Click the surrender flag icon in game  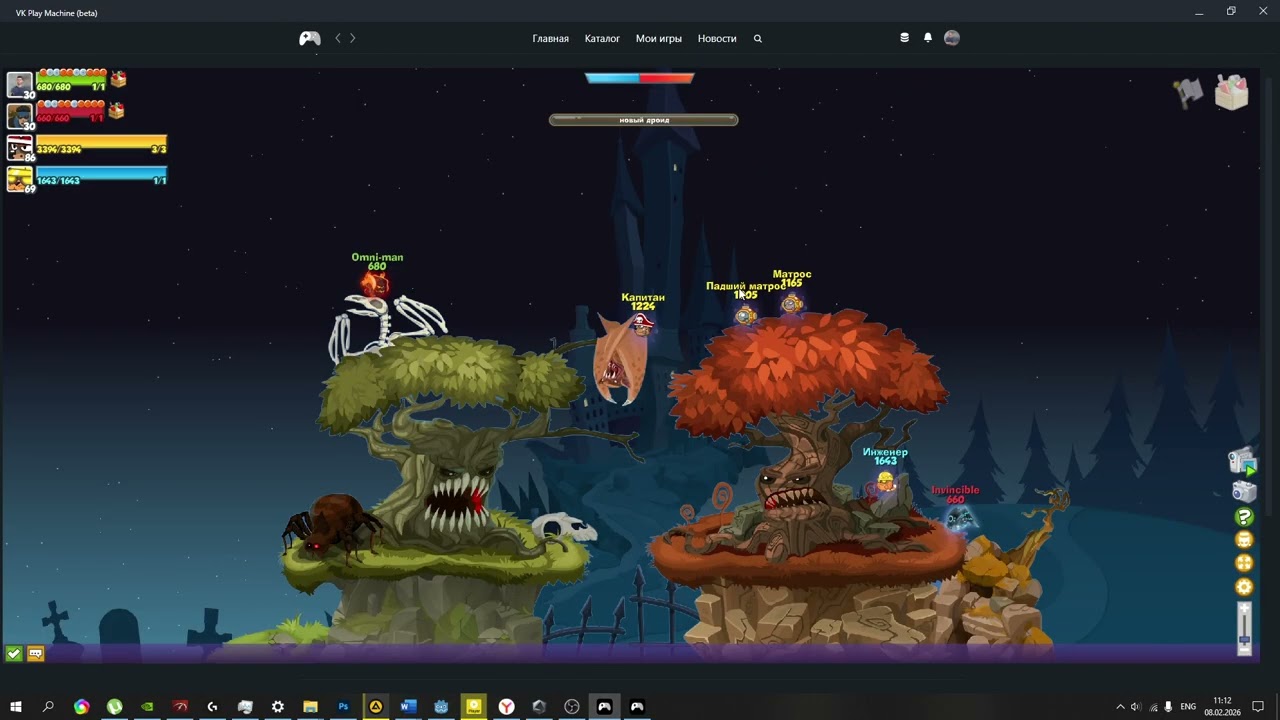pos(1188,92)
